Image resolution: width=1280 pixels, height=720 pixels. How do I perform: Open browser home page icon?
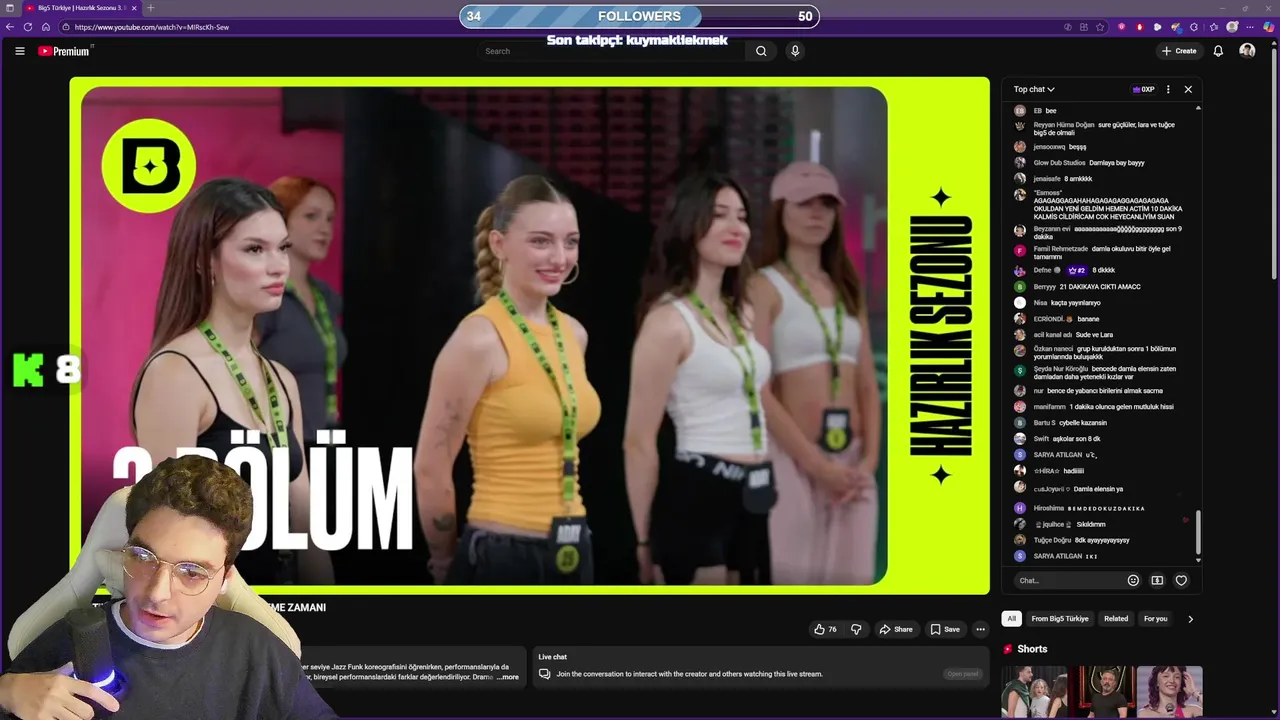click(45, 27)
